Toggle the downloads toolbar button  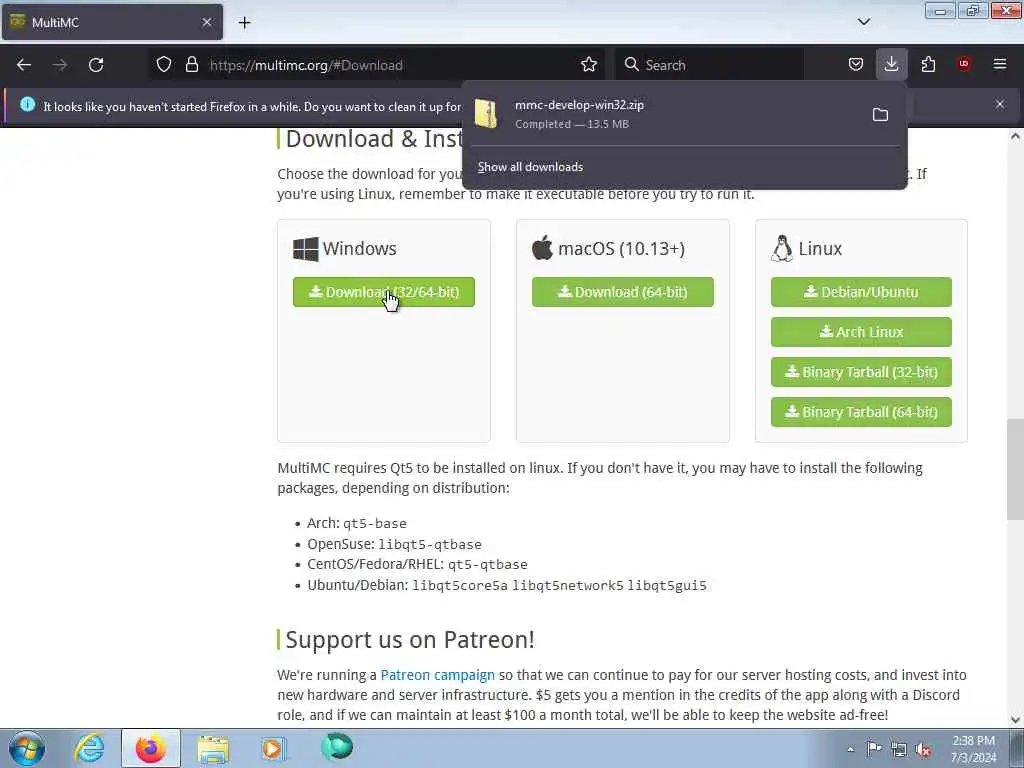(x=891, y=65)
